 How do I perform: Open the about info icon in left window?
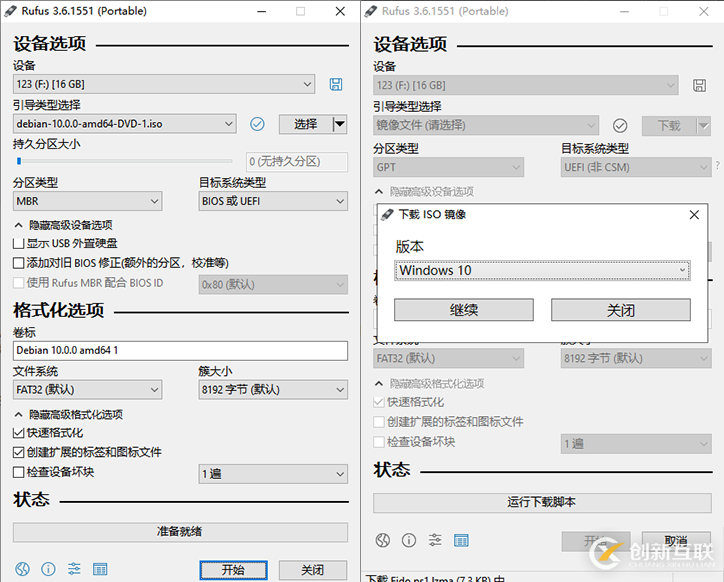point(48,569)
